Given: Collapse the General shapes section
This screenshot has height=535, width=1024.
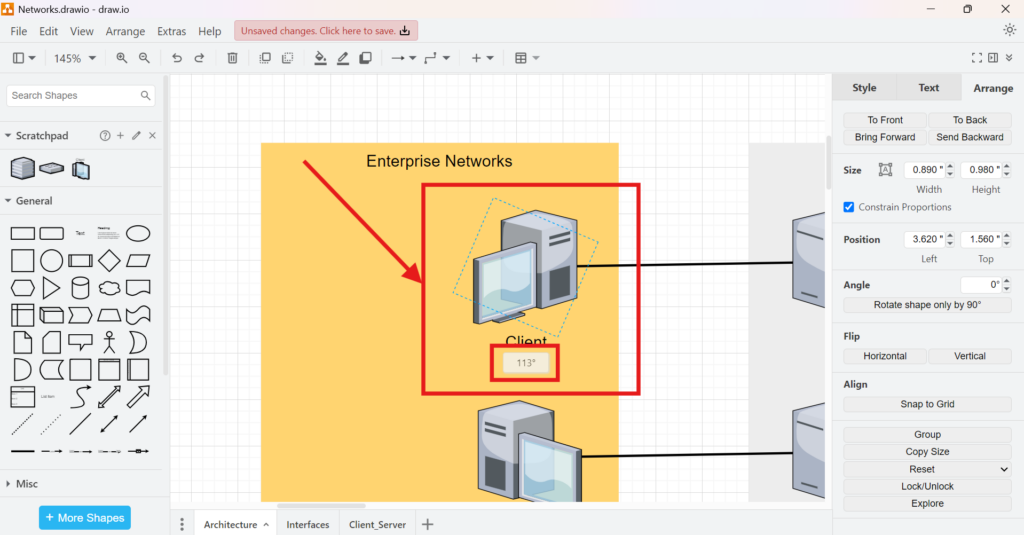Looking at the screenshot, I should coord(8,201).
